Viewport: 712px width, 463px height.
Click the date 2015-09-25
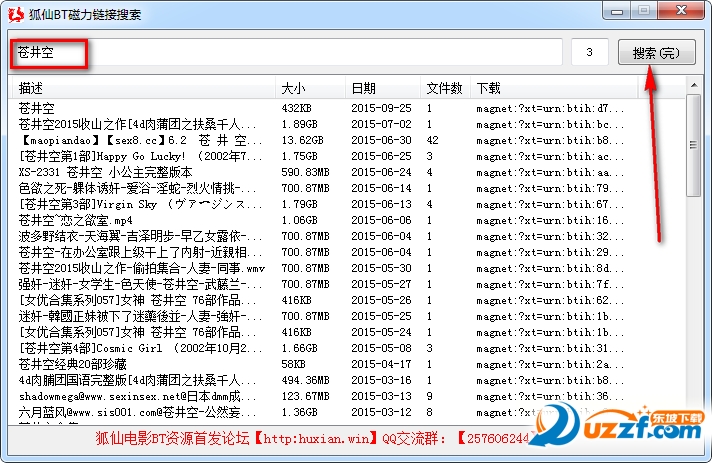(381, 108)
